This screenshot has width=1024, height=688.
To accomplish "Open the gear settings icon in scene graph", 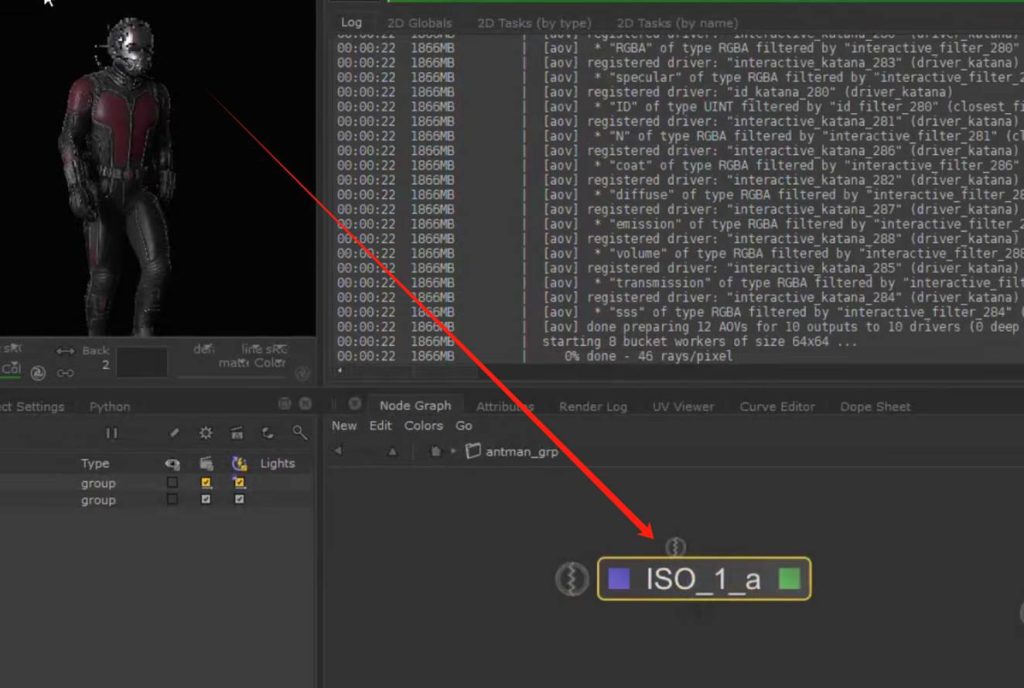I will click(x=205, y=433).
